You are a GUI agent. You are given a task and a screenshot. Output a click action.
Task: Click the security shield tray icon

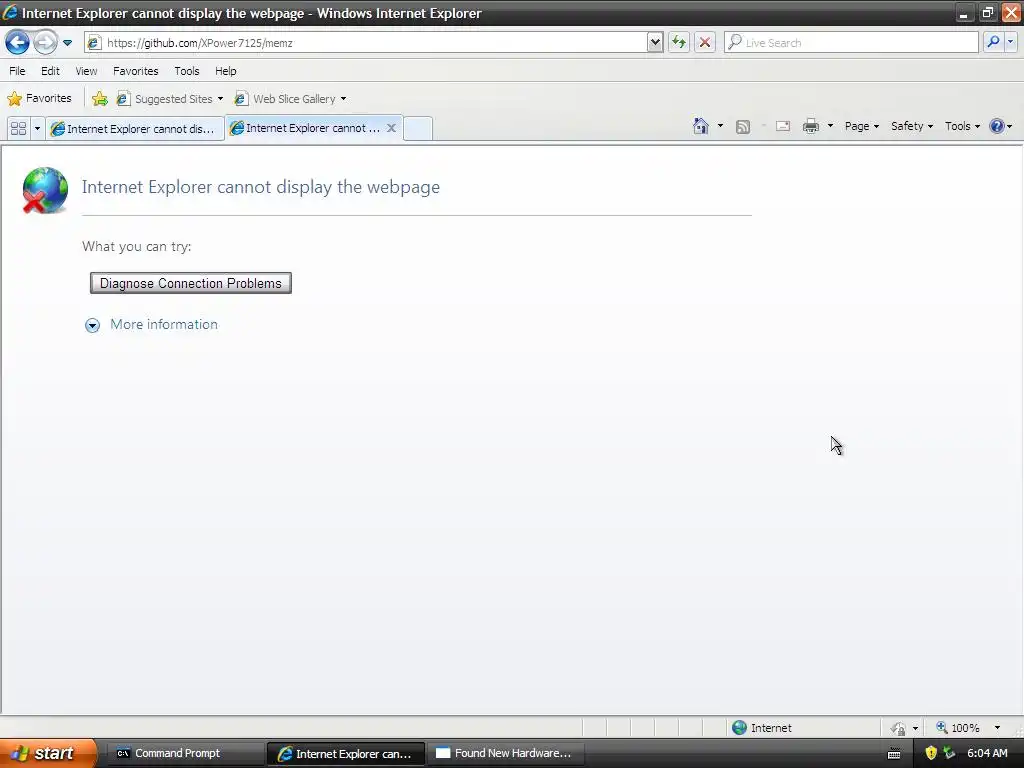click(931, 753)
